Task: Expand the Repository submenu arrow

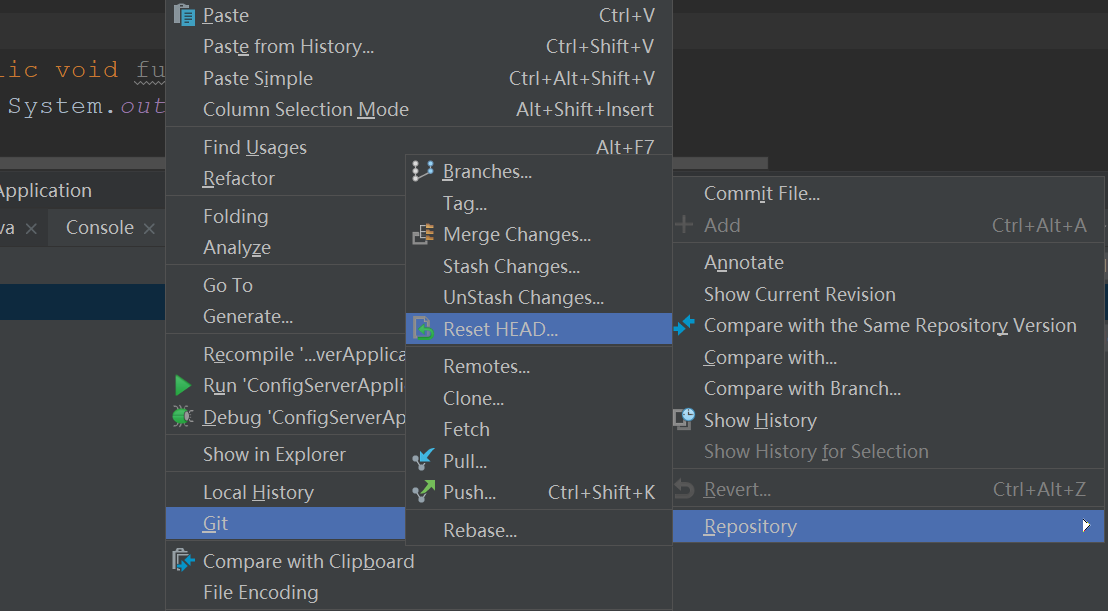Action: click(1086, 526)
